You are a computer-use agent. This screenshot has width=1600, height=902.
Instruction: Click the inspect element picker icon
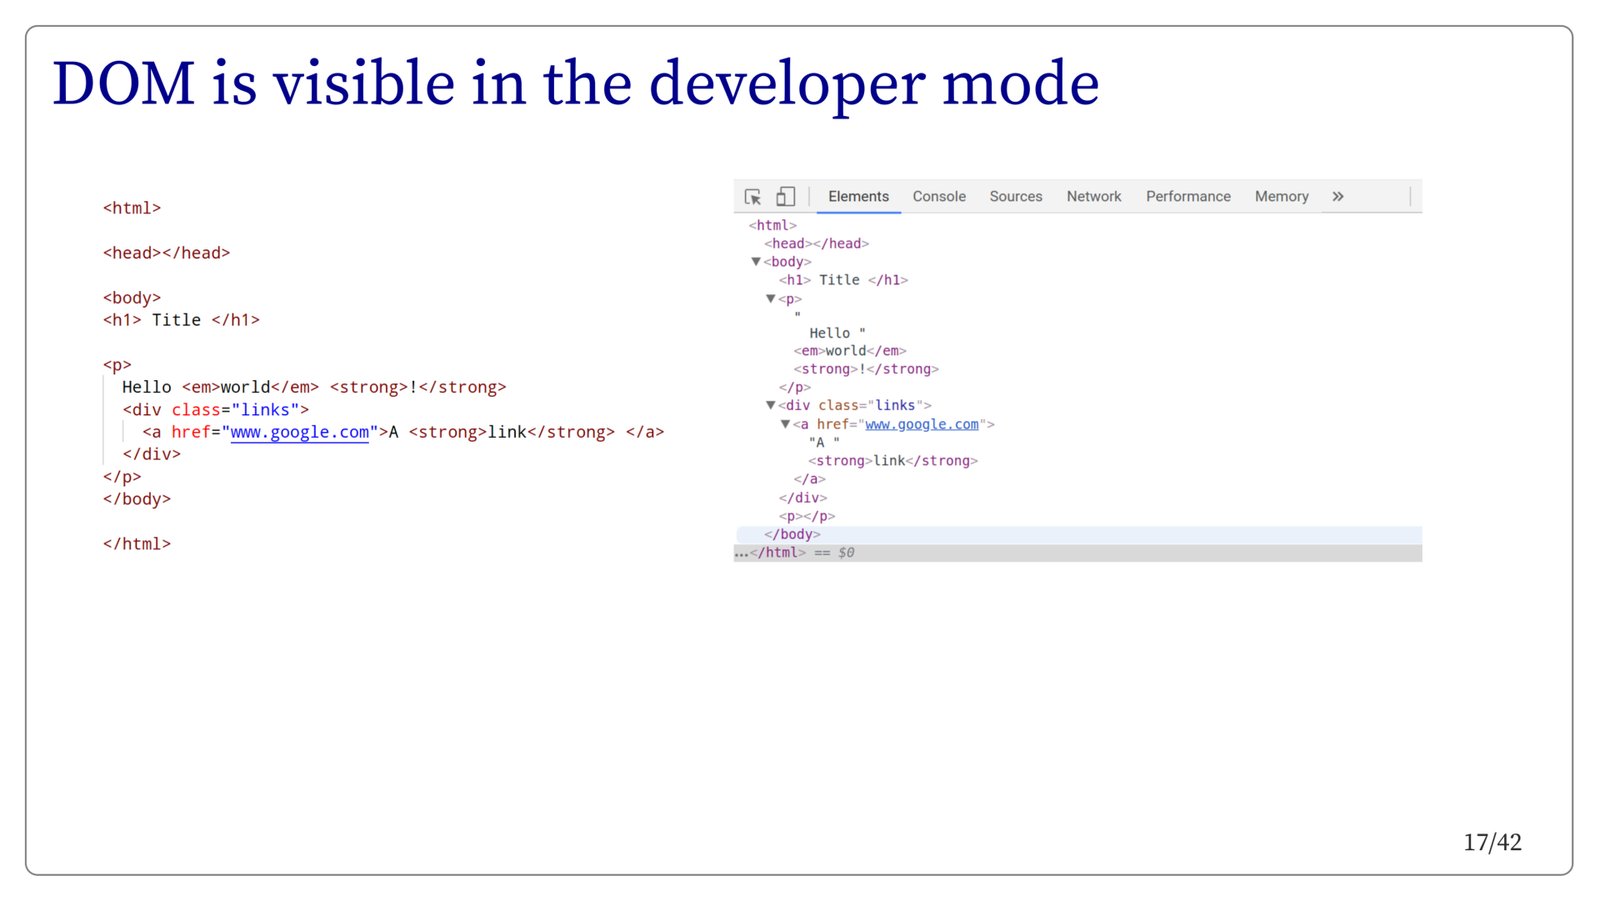pyautogui.click(x=753, y=197)
